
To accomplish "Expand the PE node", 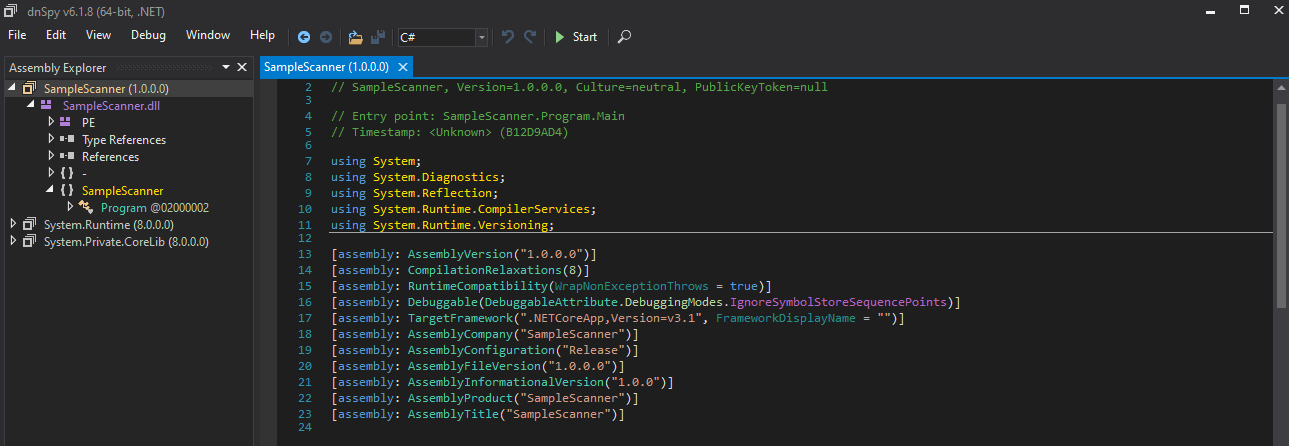I will coord(51,122).
